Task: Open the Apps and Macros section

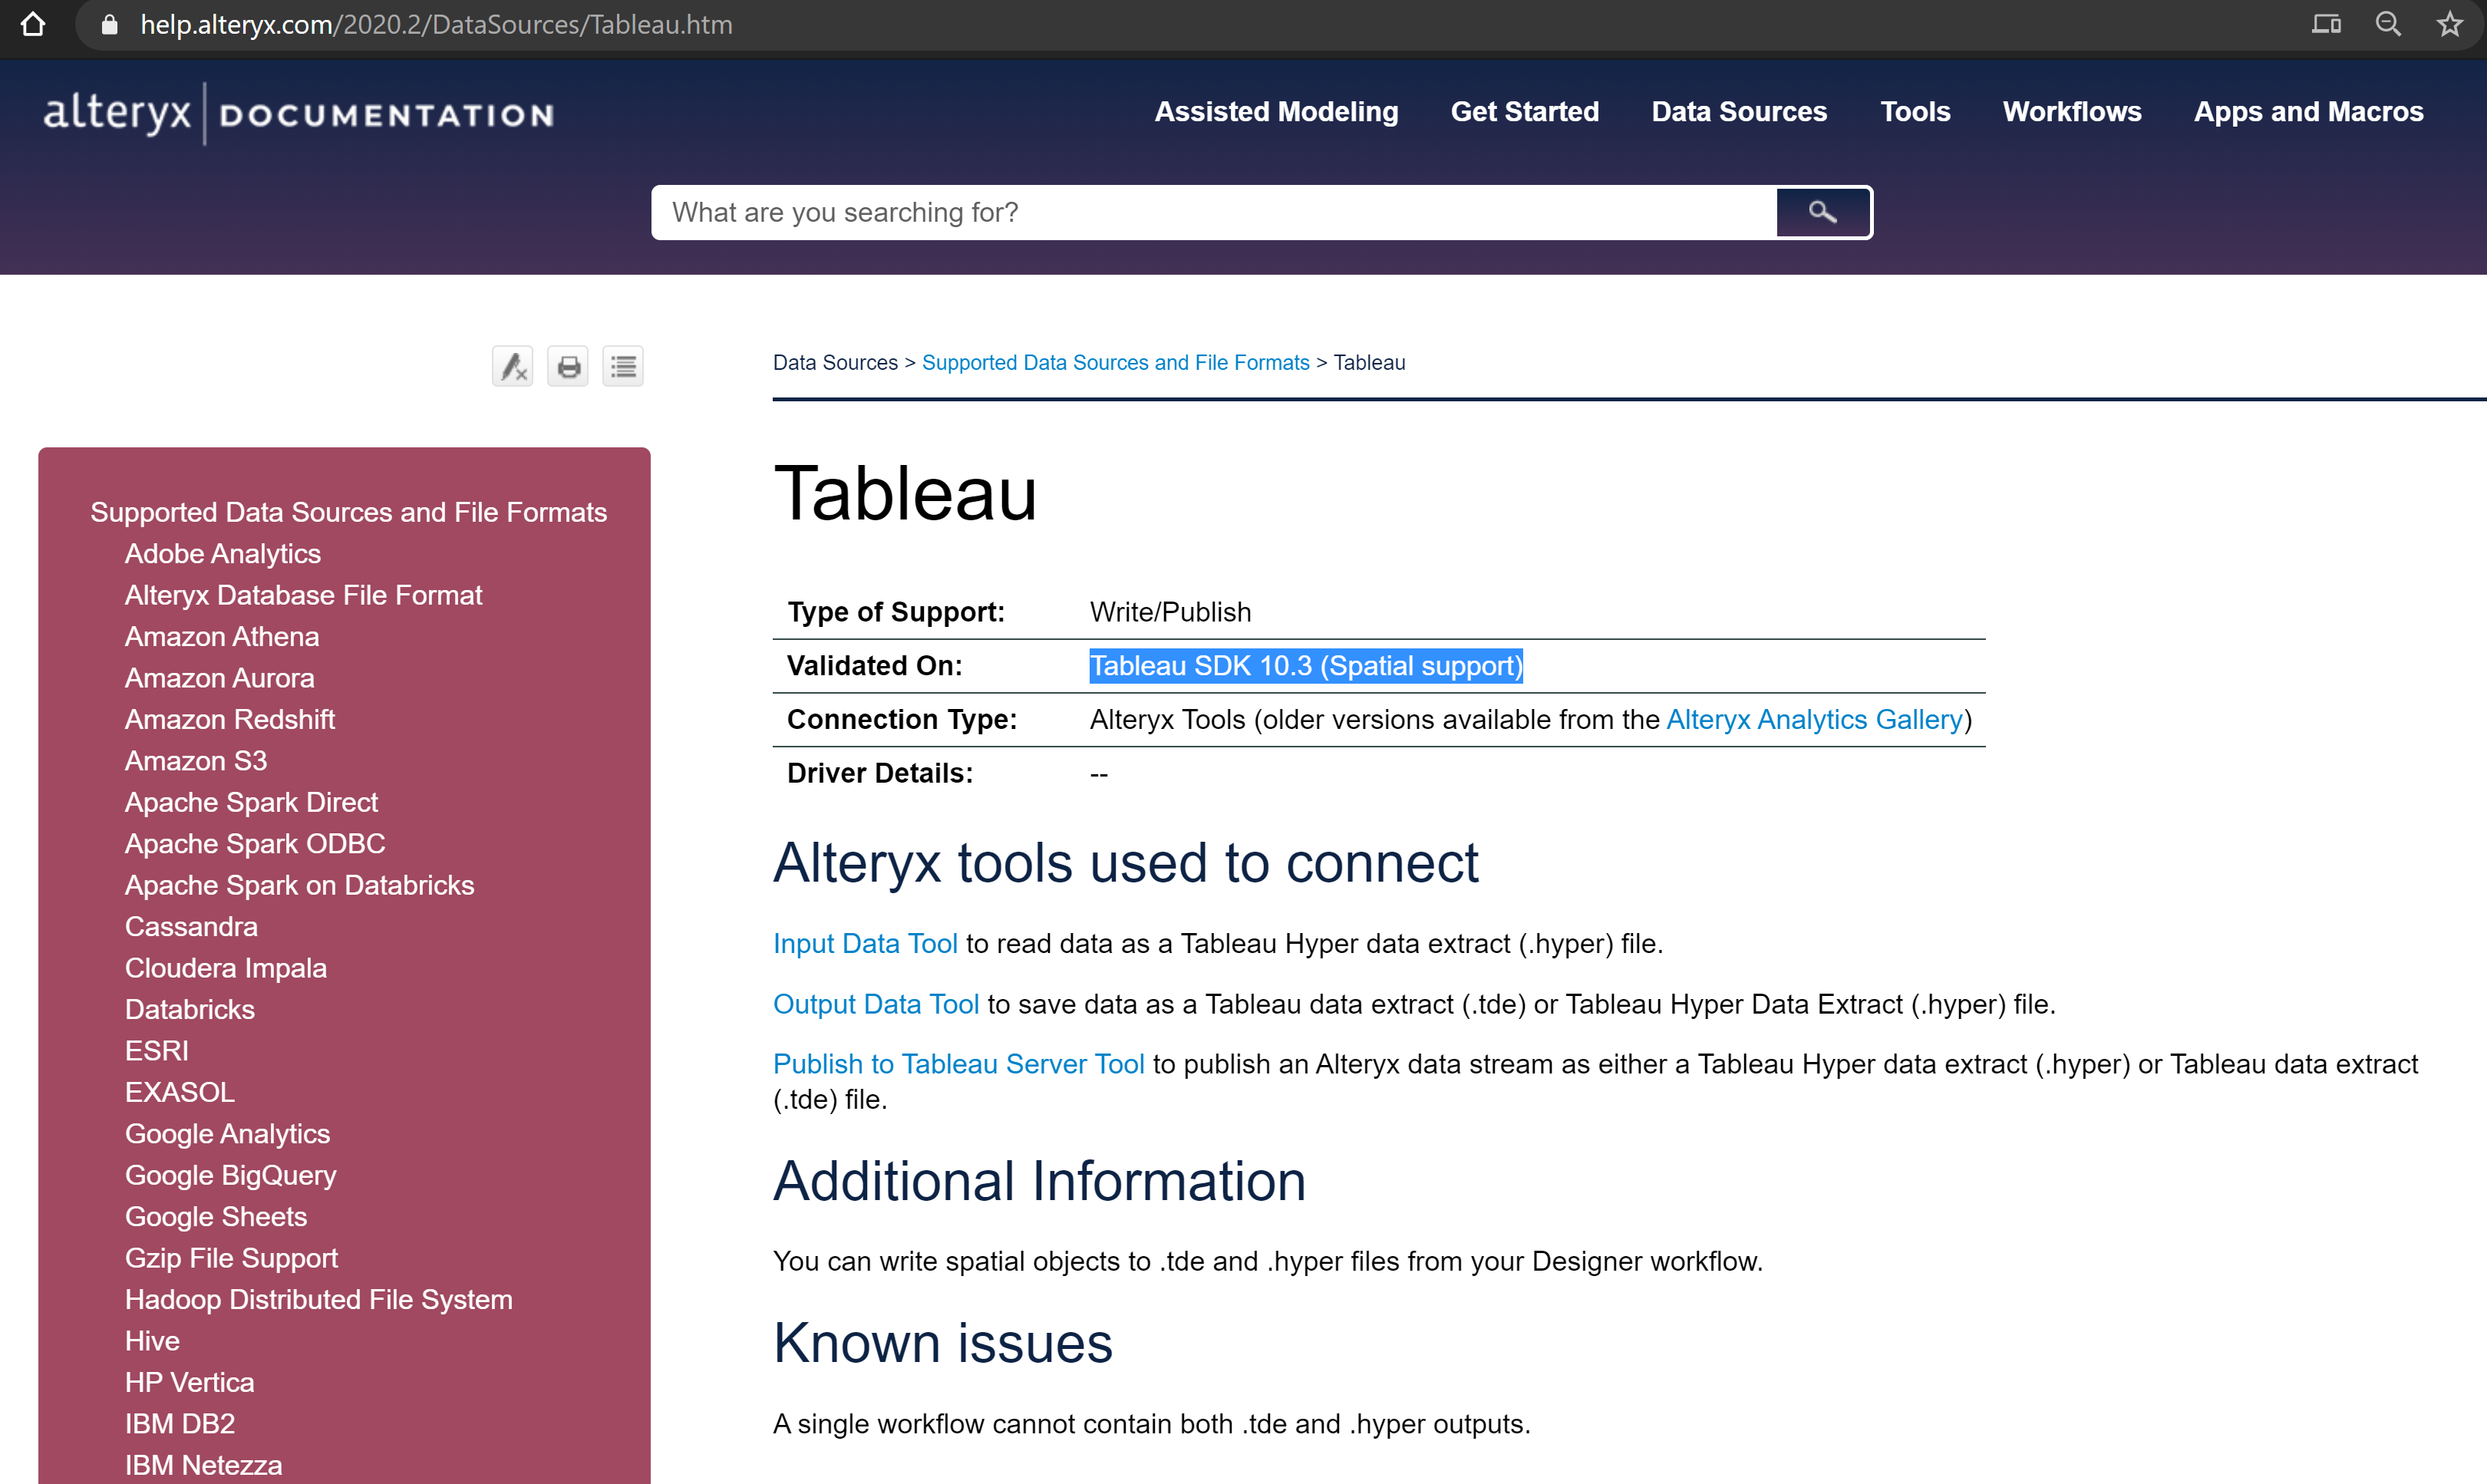Action: coord(2308,112)
